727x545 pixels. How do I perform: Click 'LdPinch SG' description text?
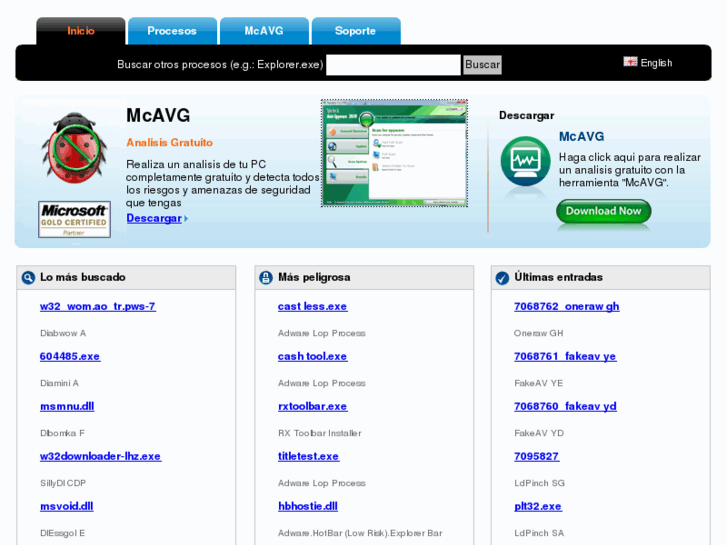pyautogui.click(x=540, y=483)
